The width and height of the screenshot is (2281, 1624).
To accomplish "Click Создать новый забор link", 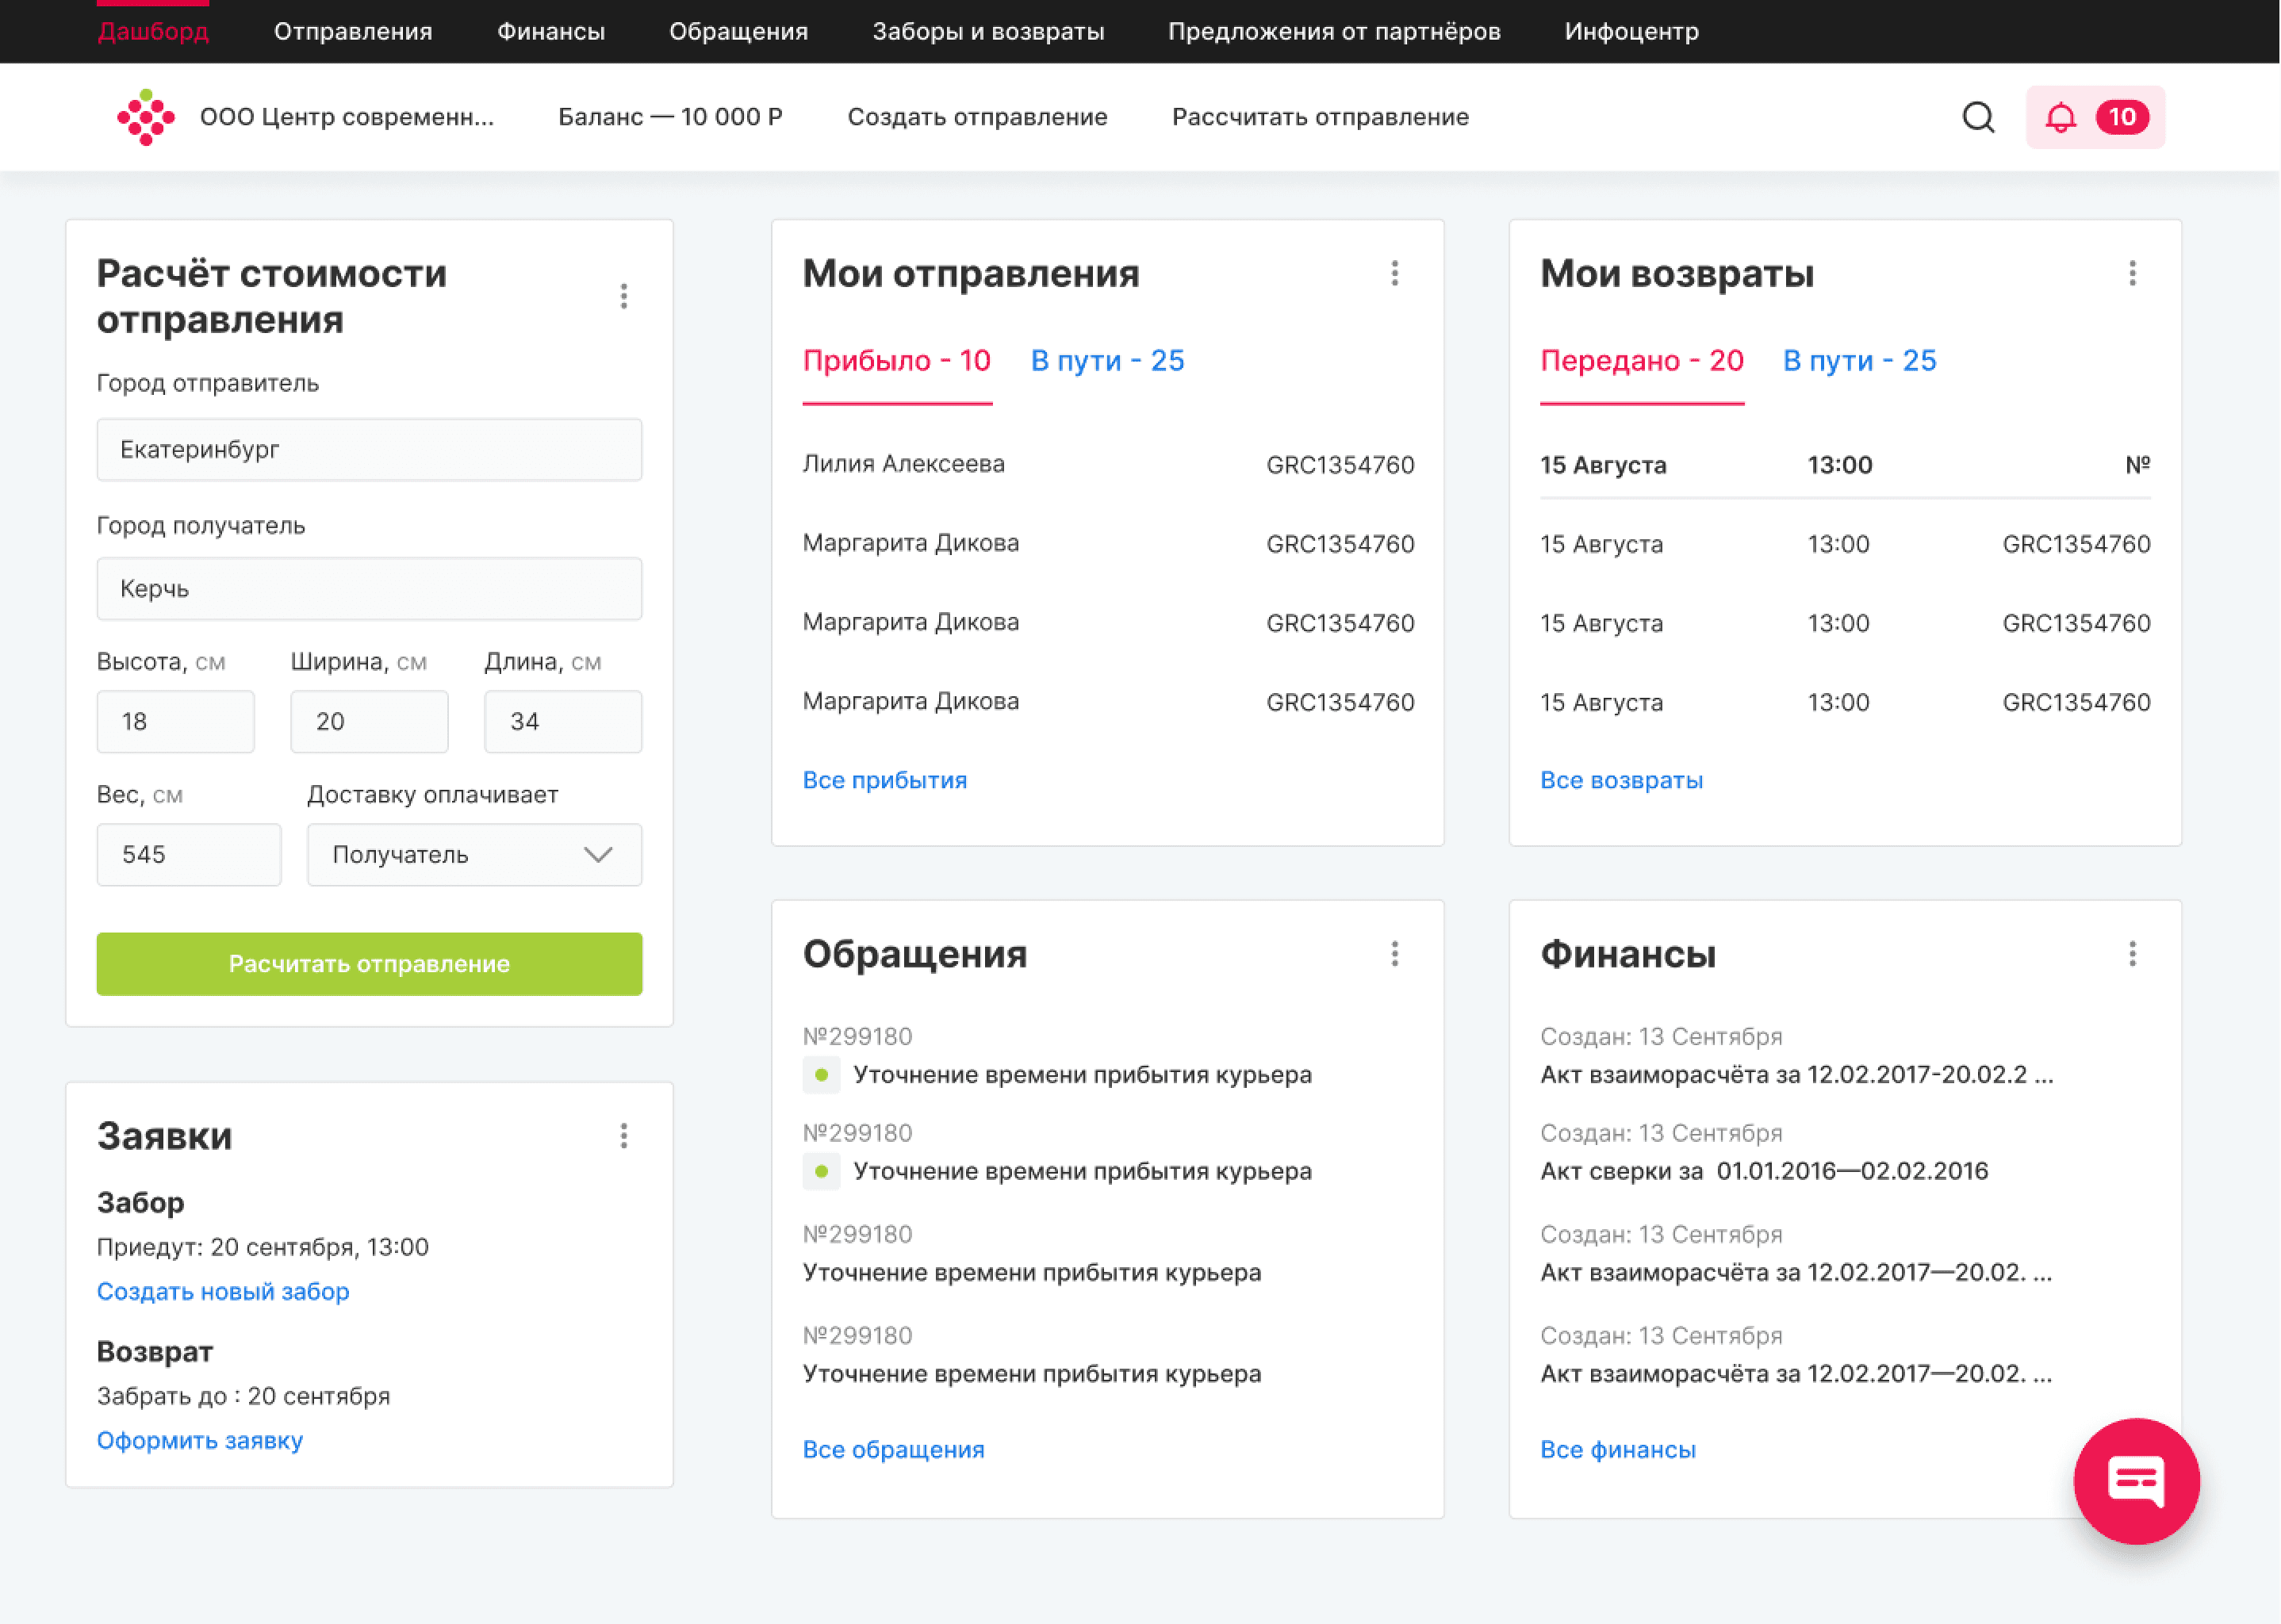I will 223,1291.
